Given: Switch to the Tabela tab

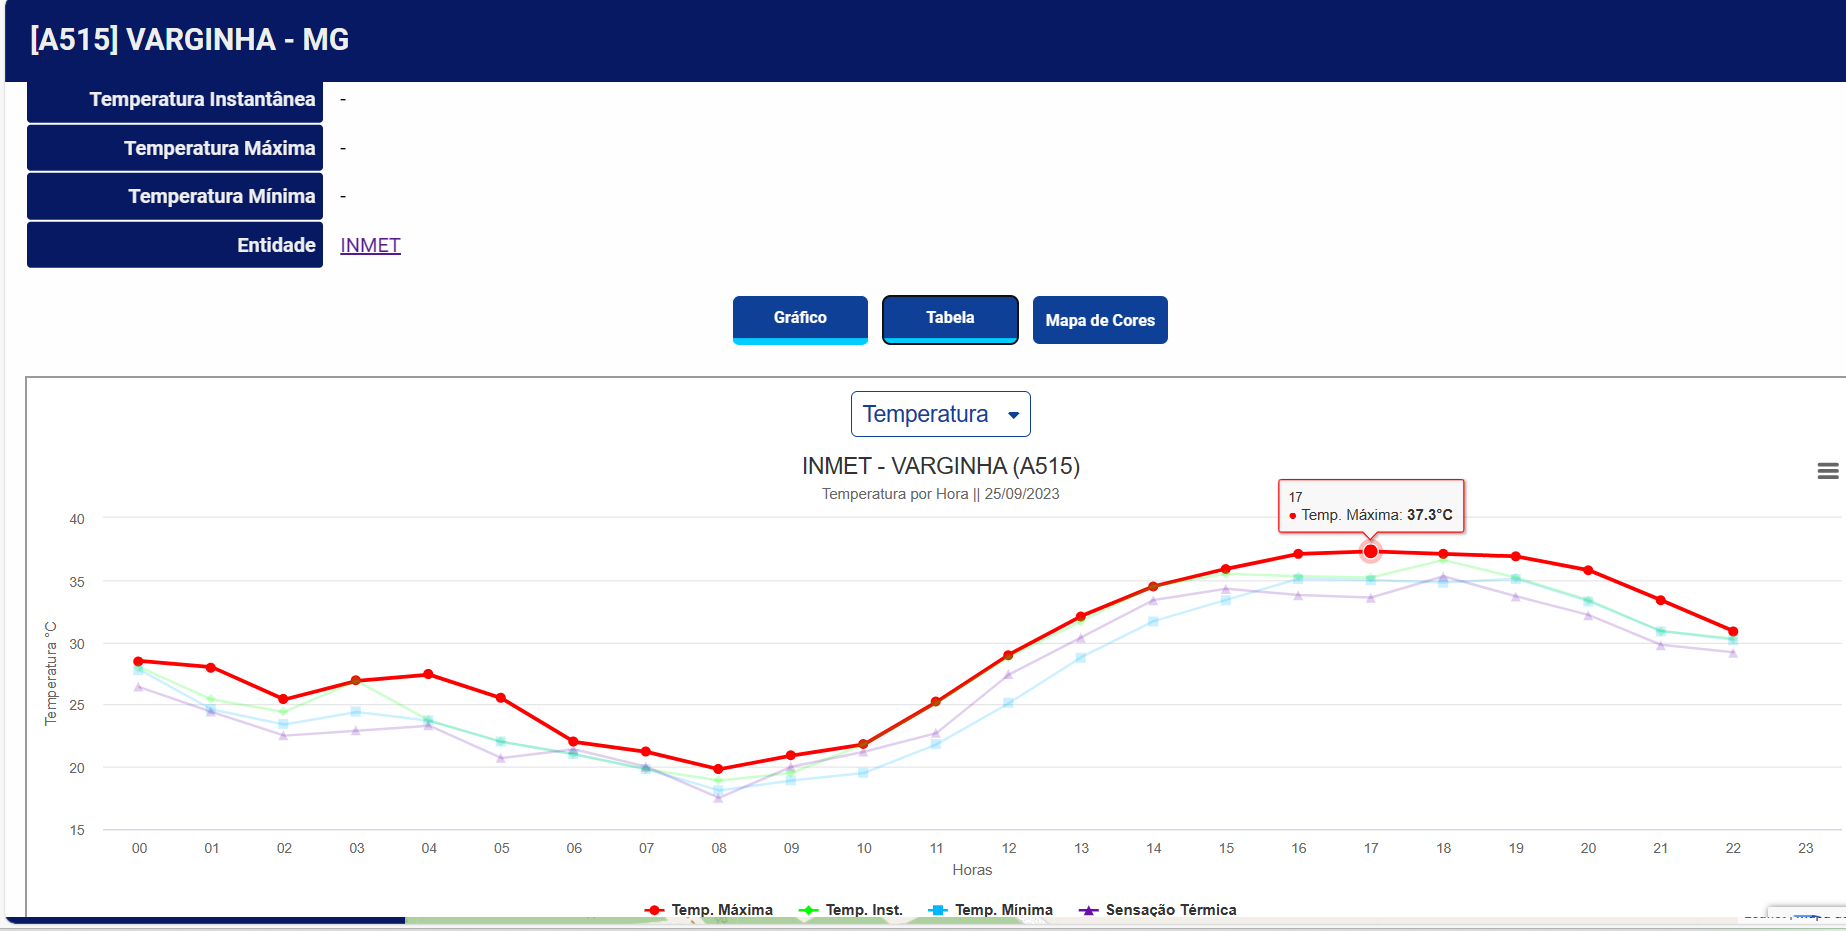Looking at the screenshot, I should pos(950,319).
